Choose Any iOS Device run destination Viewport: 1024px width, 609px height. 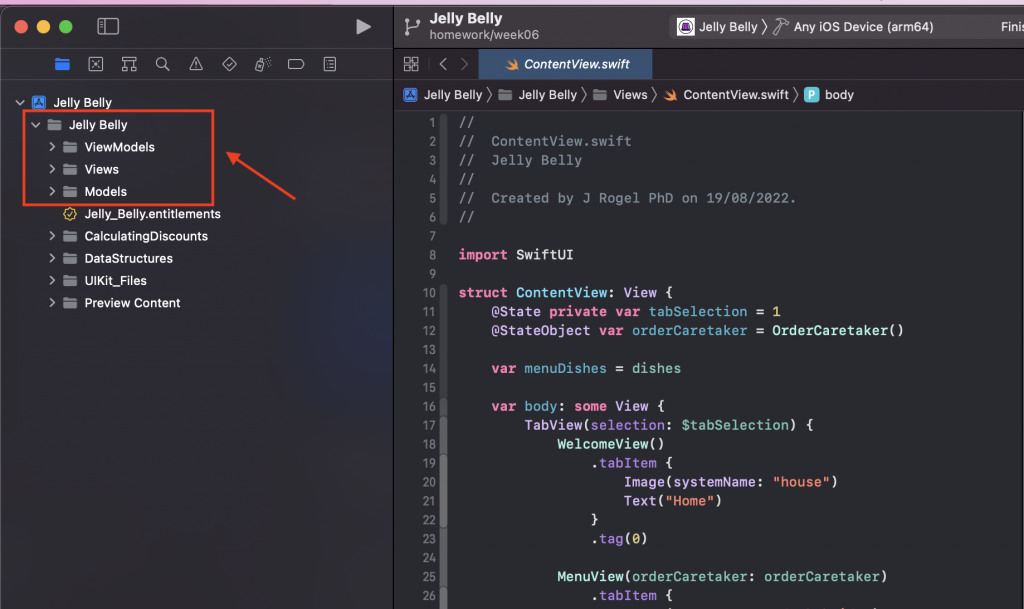click(x=863, y=27)
